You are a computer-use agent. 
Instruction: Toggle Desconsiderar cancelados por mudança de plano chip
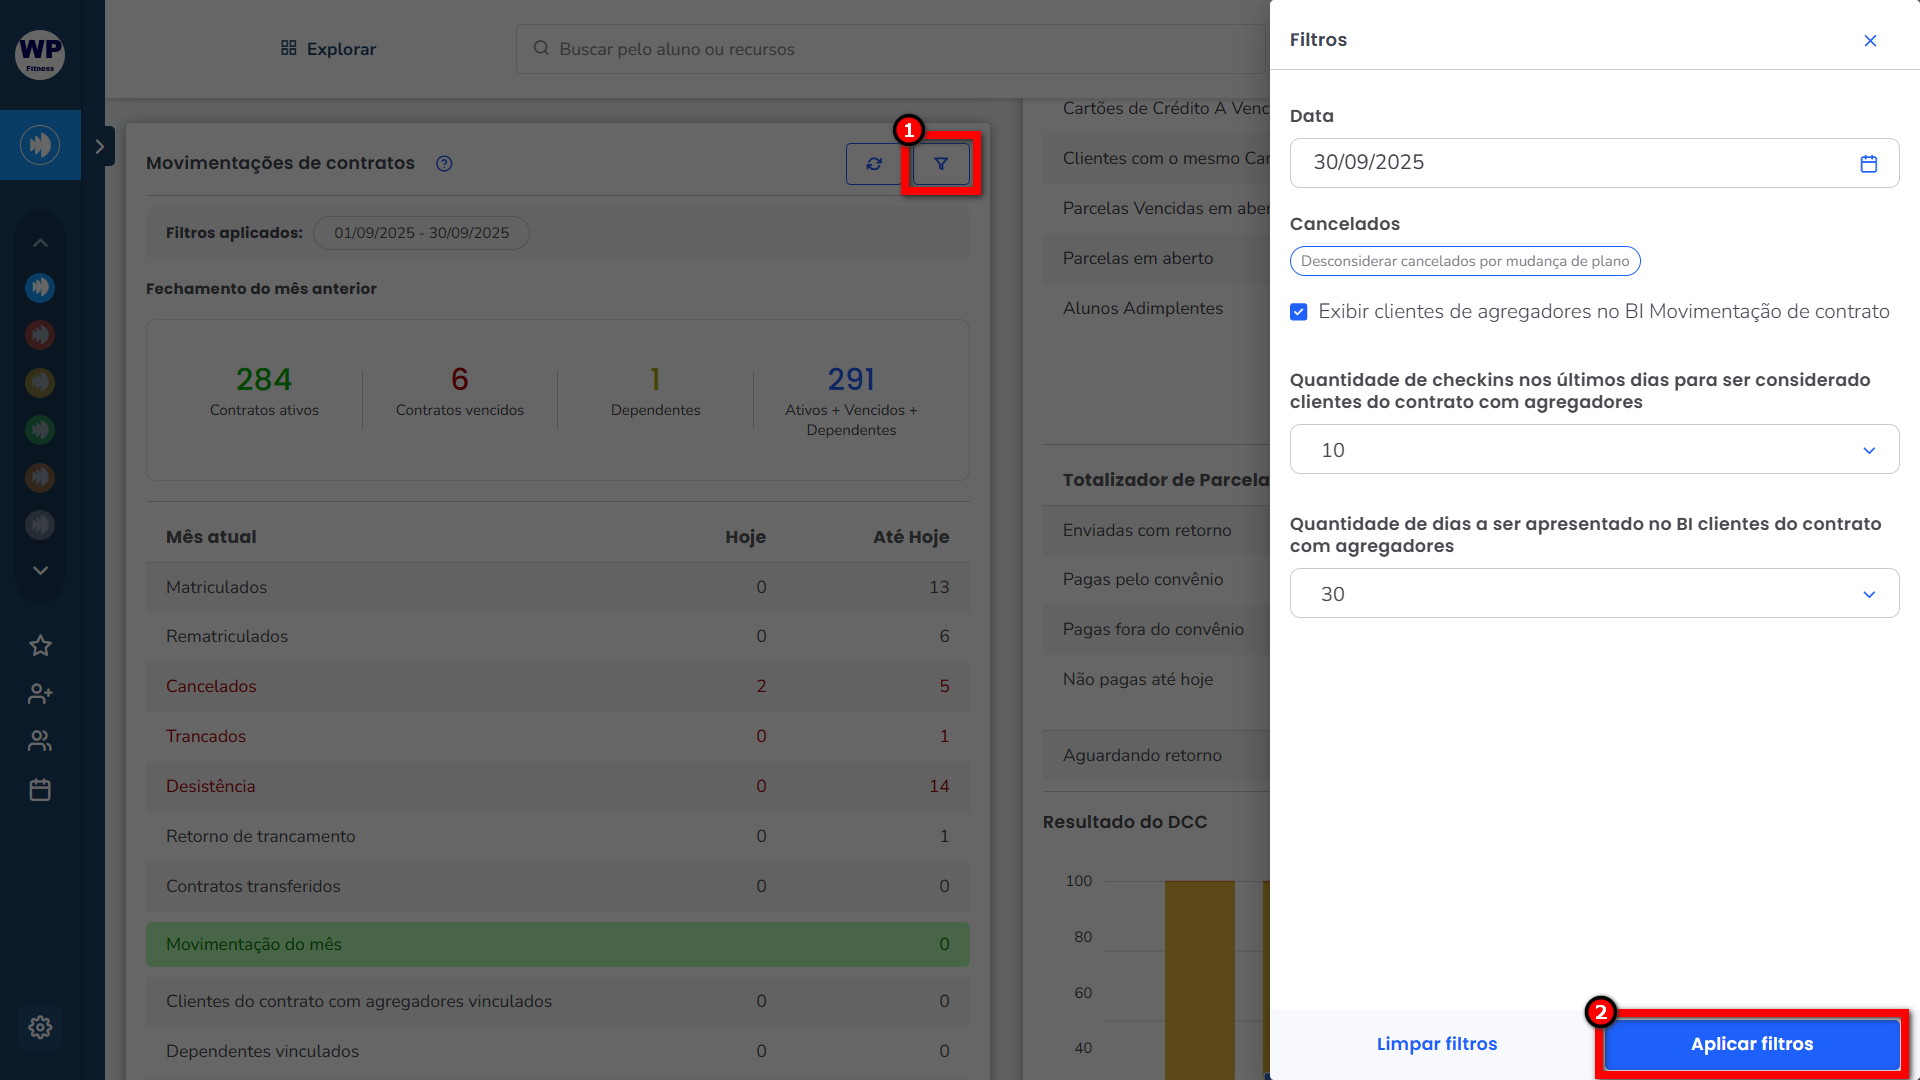pos(1464,261)
